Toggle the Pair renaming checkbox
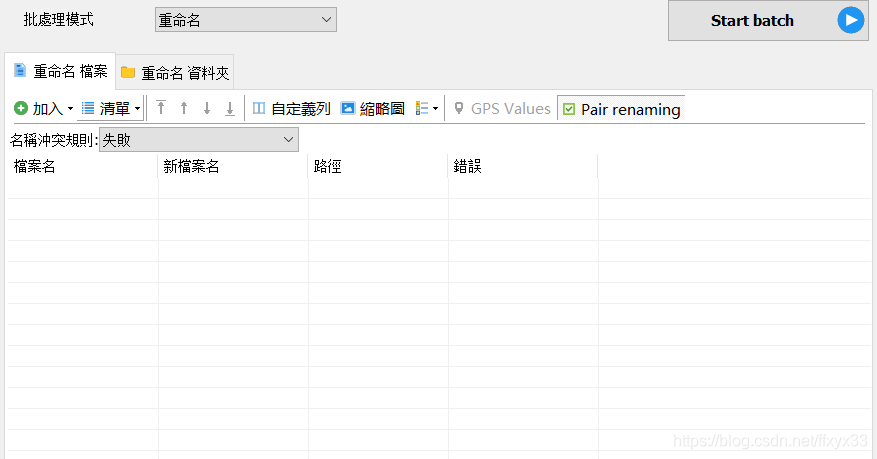 point(569,109)
